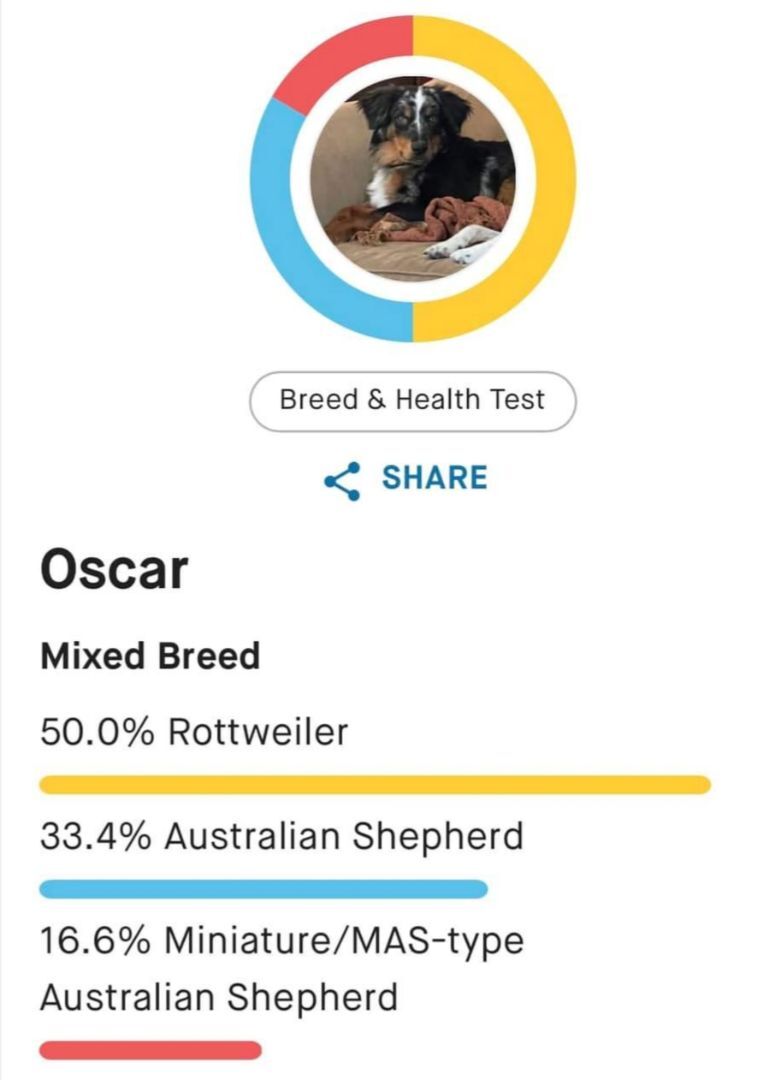Image resolution: width=775 pixels, height=1080 pixels.
Task: Click the word Rottweiler in results
Action: coord(258,731)
